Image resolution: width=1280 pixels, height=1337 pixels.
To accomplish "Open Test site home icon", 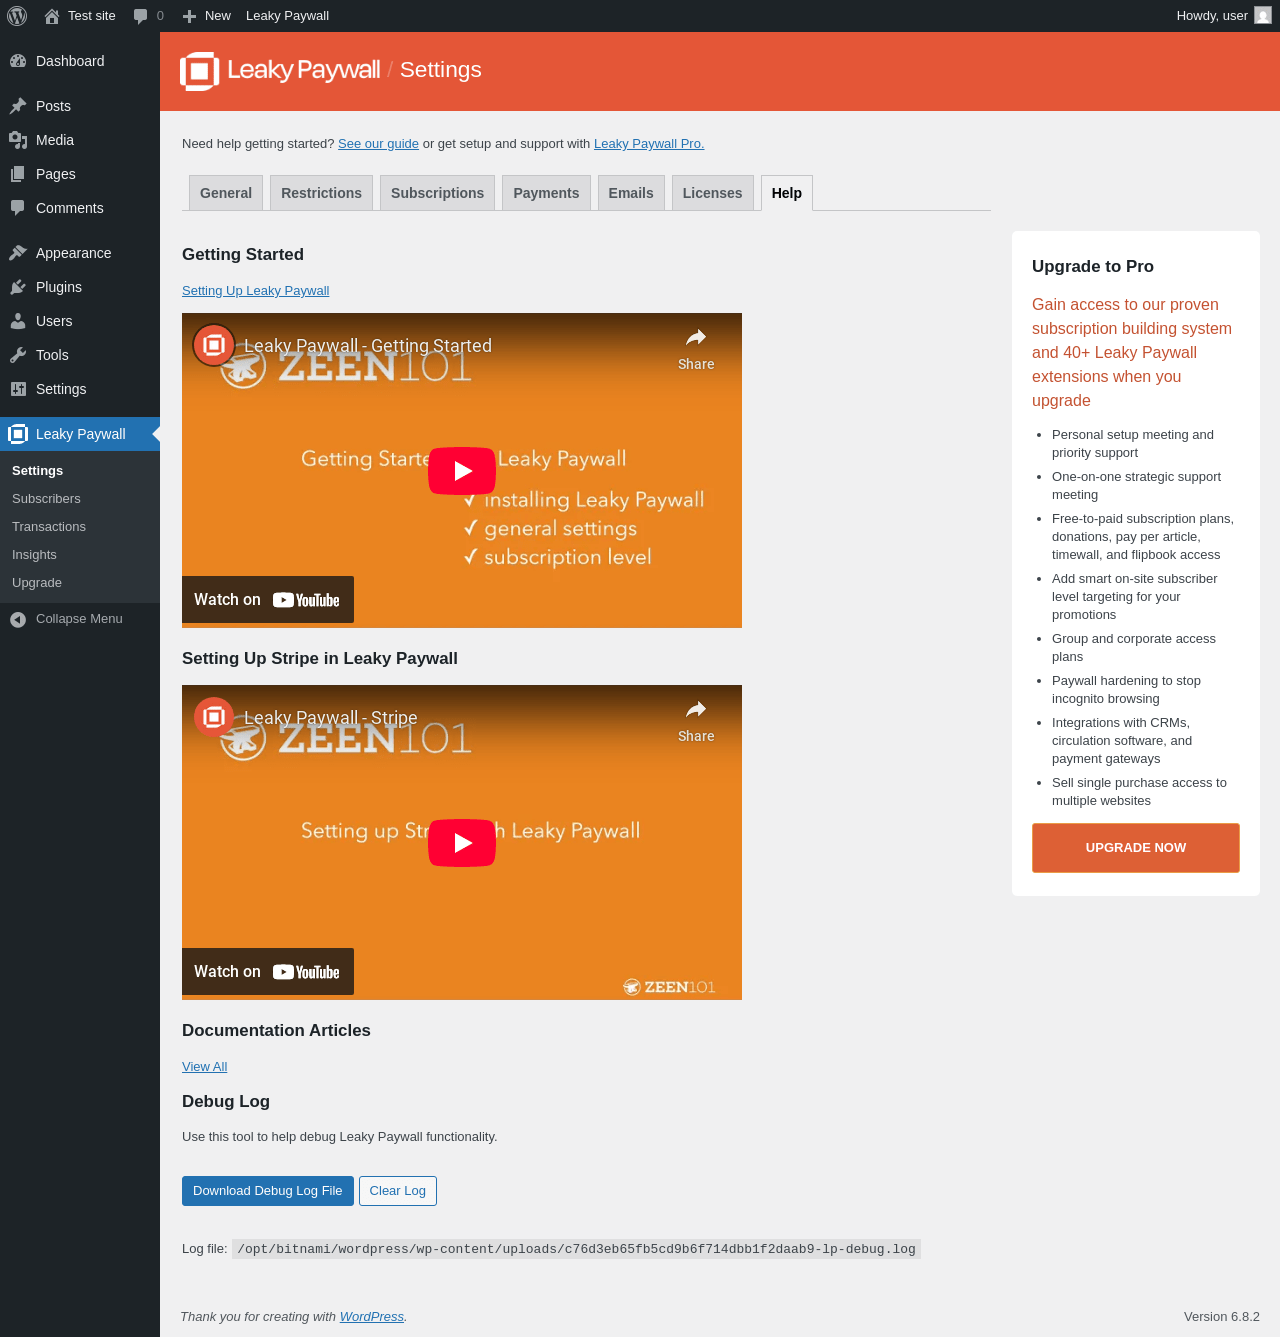I will (52, 16).
